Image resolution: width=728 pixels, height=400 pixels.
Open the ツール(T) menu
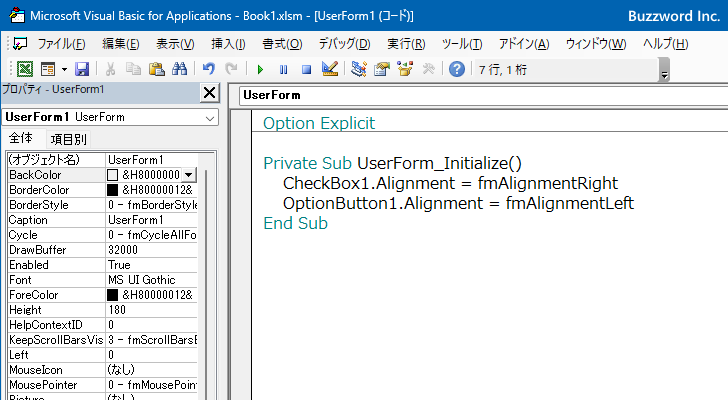coord(462,44)
